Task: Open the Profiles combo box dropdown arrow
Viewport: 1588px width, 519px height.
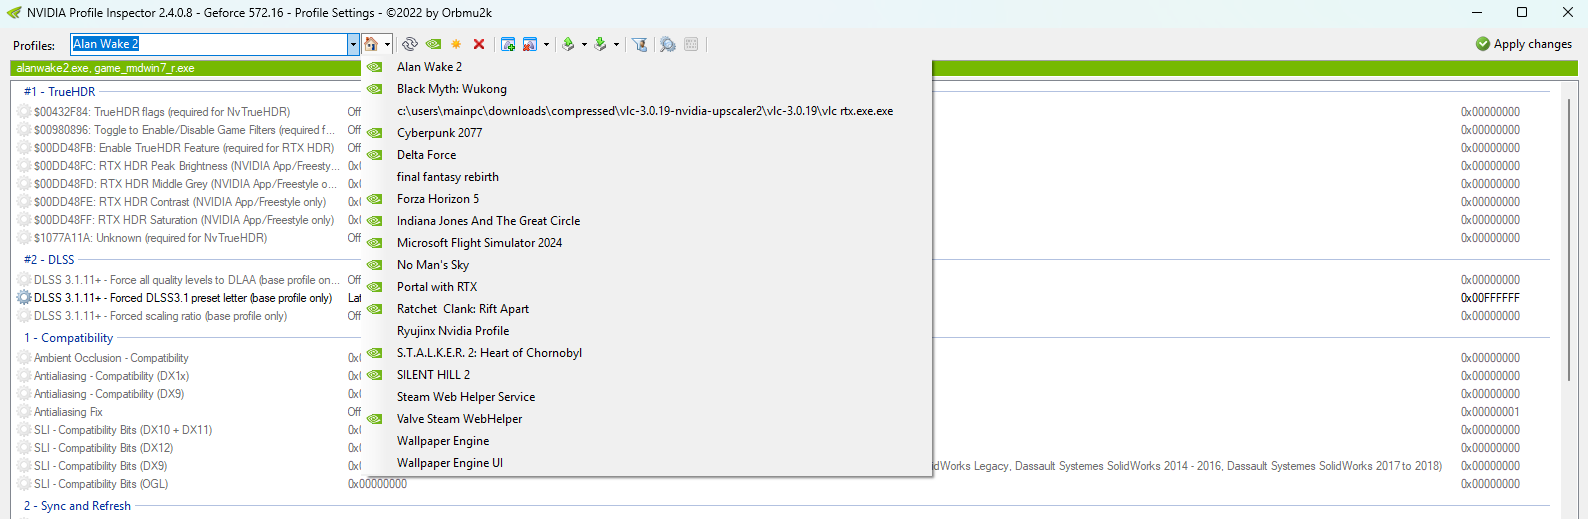Action: pyautogui.click(x=353, y=44)
